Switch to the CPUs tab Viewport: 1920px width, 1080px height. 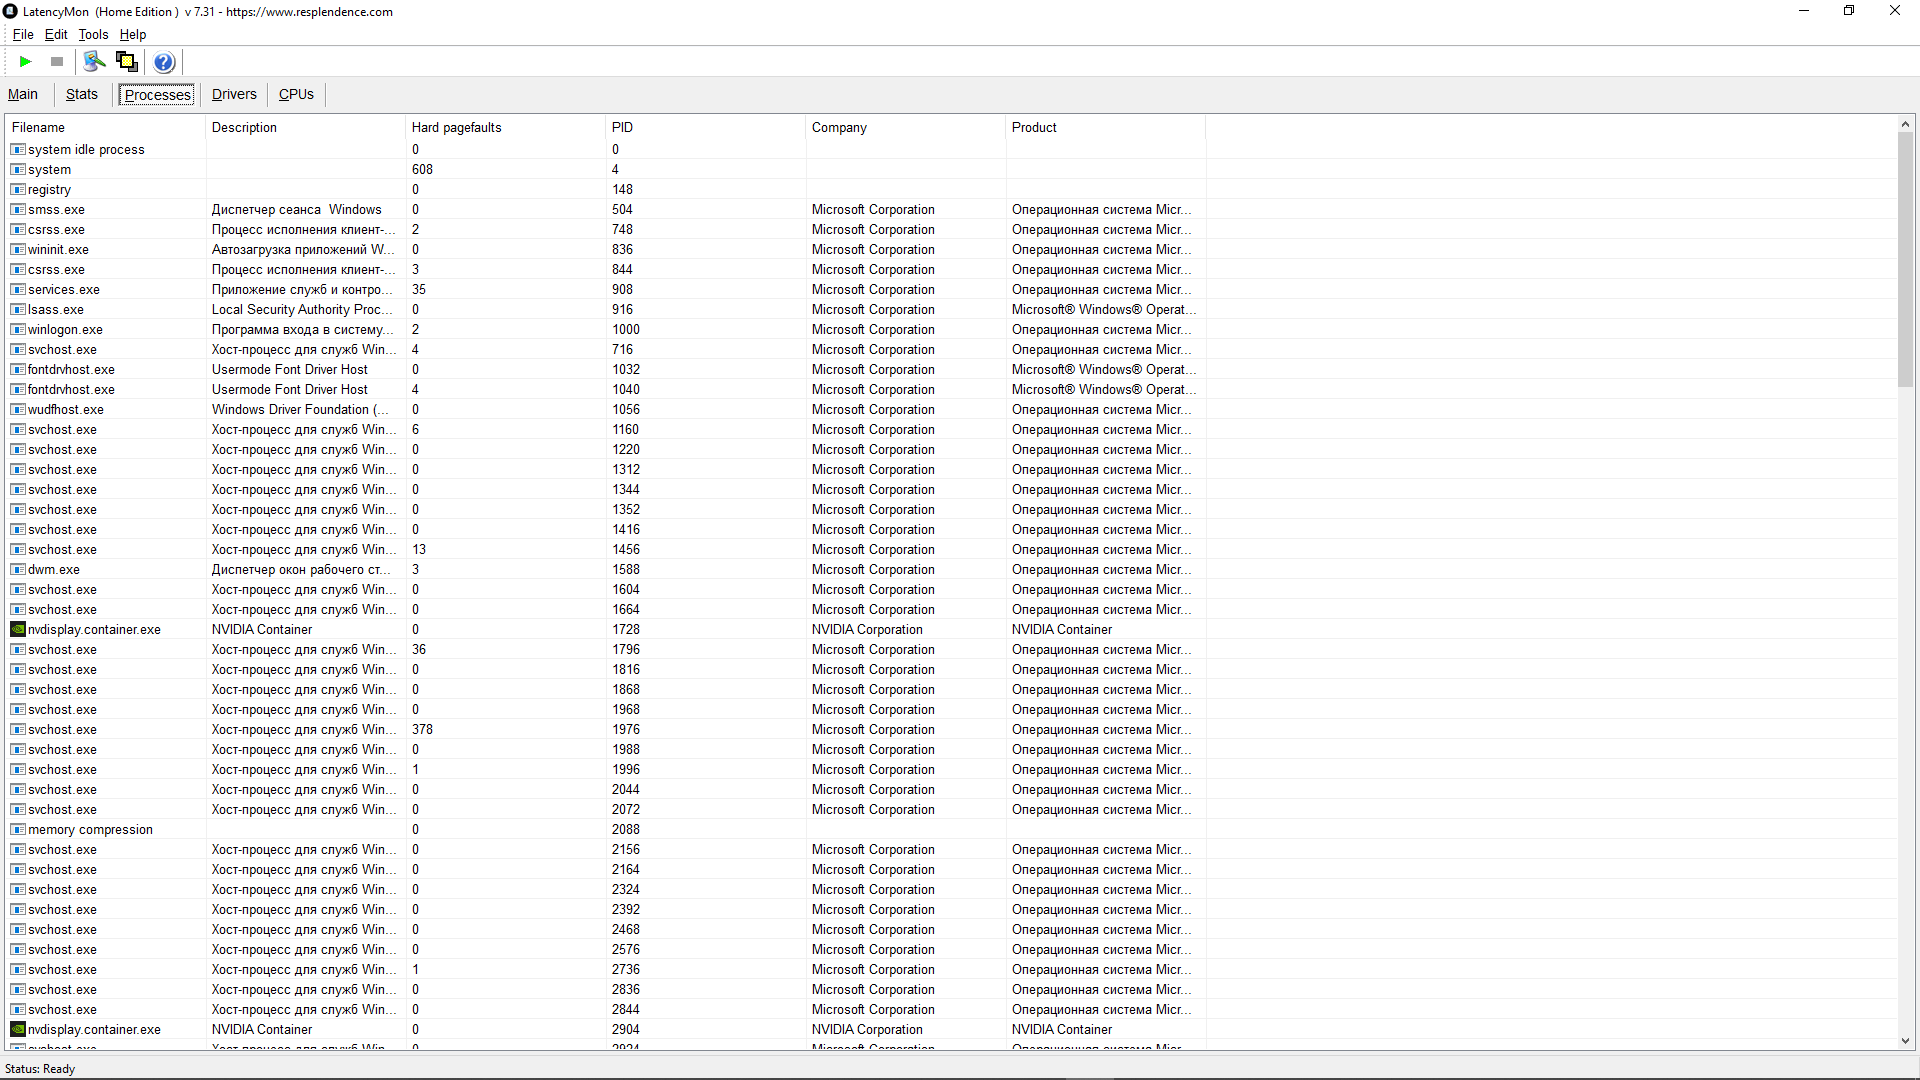296,94
